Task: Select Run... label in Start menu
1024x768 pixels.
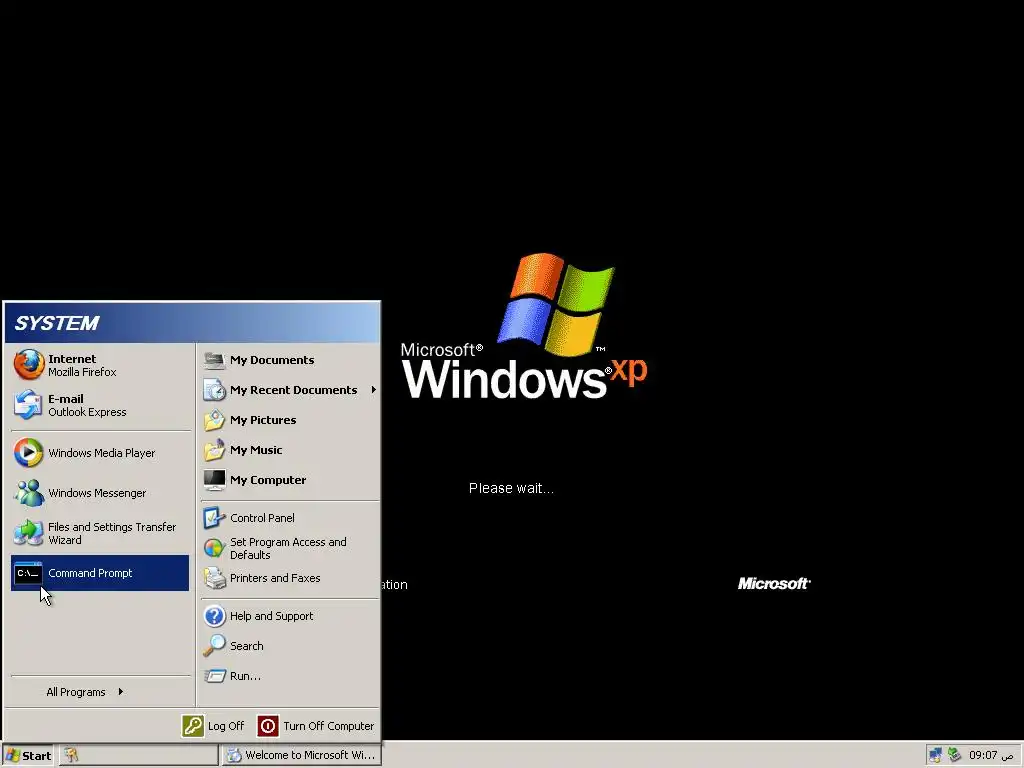Action: point(245,676)
